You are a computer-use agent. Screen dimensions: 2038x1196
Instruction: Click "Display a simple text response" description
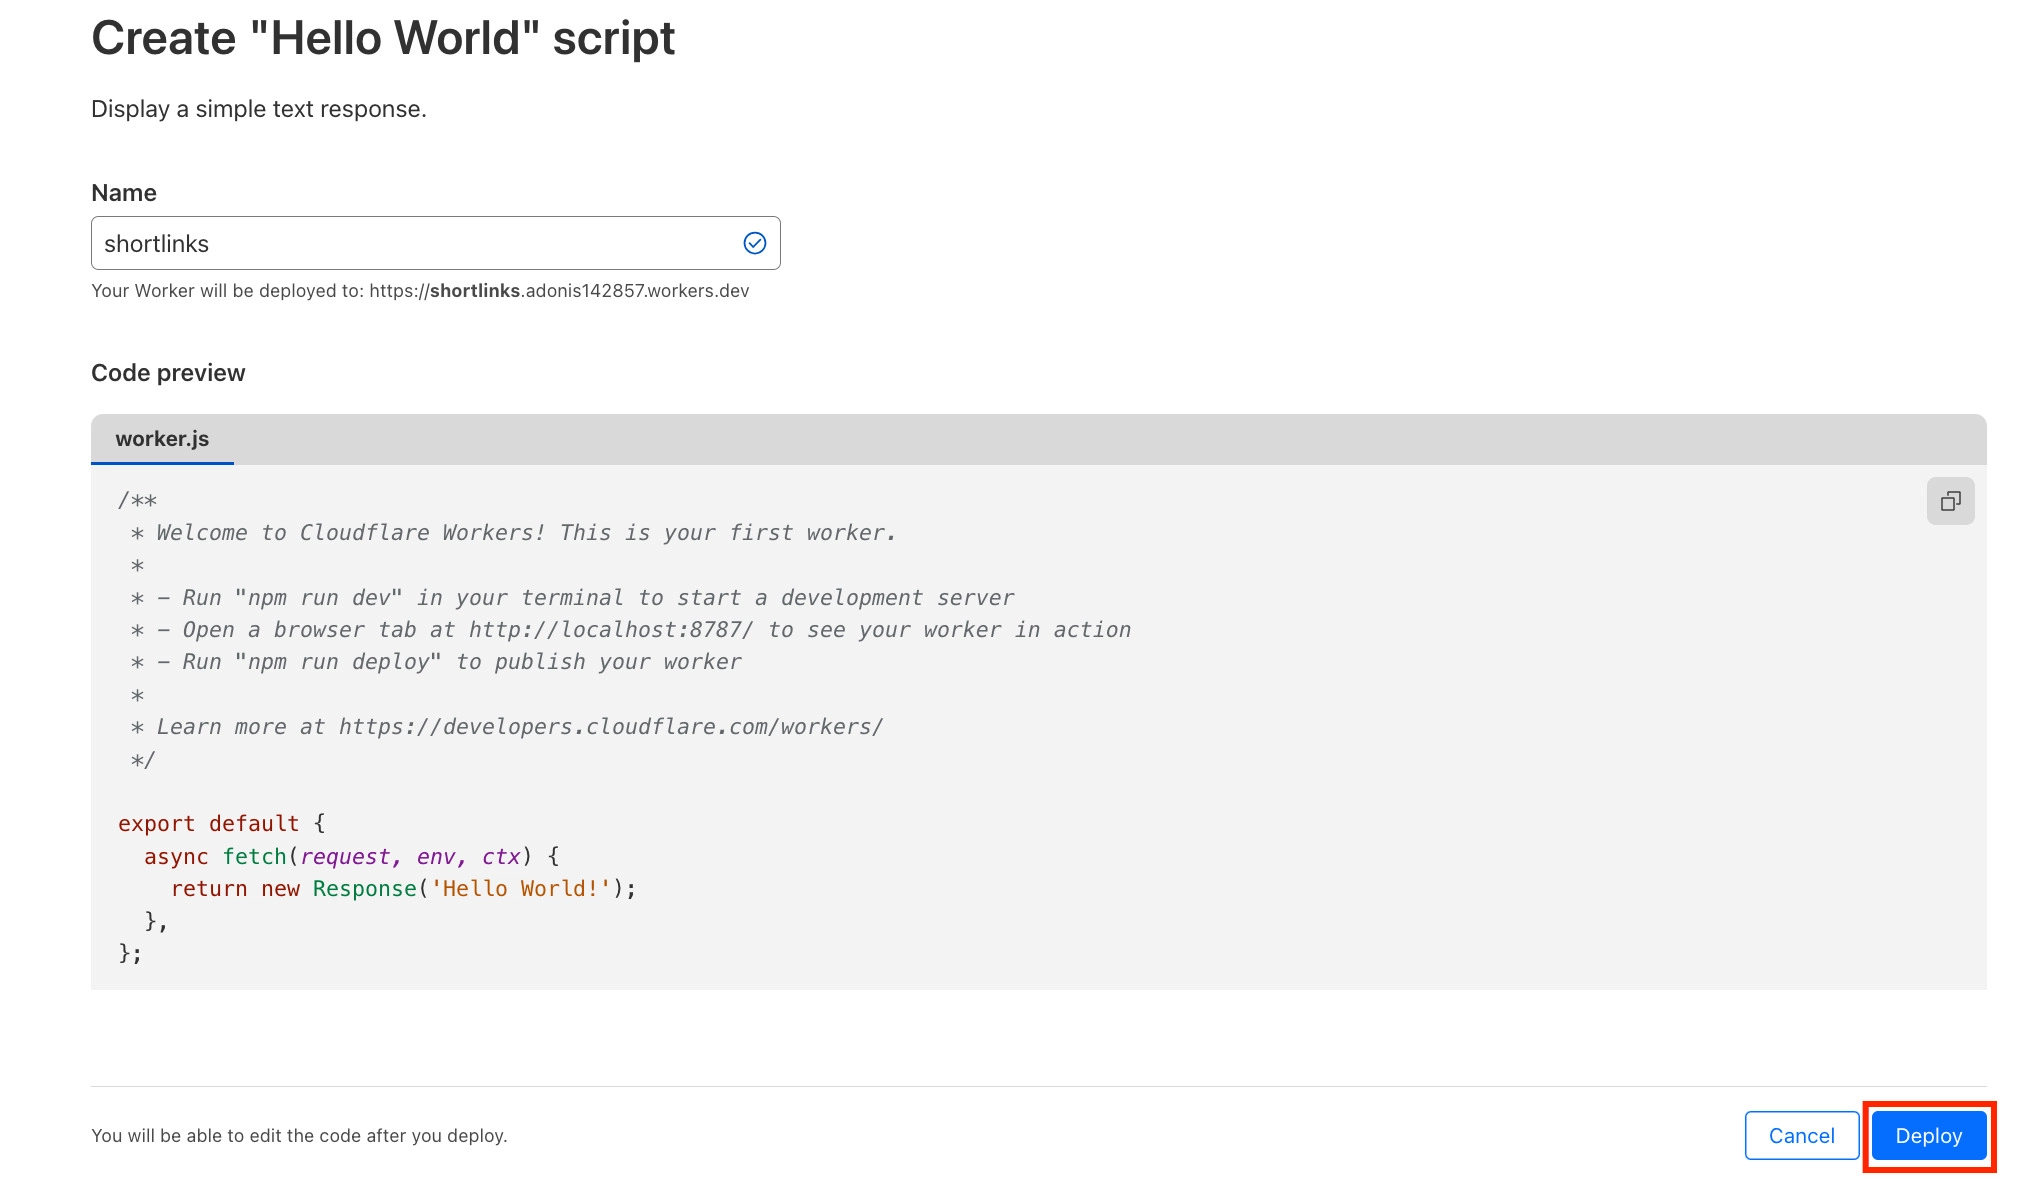pos(259,109)
